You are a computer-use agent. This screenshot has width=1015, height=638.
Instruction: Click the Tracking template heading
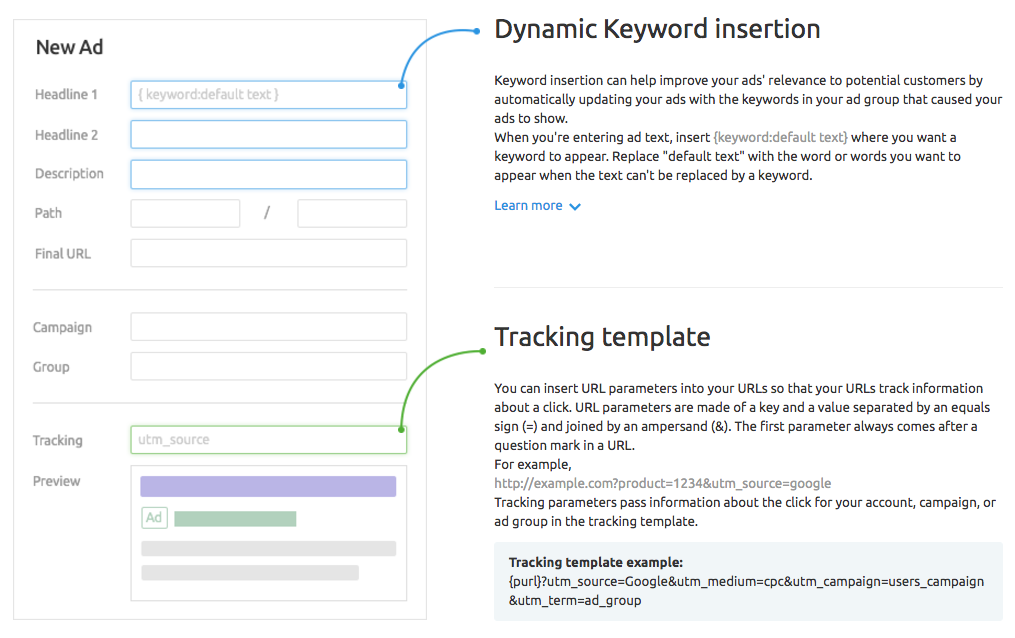(602, 337)
